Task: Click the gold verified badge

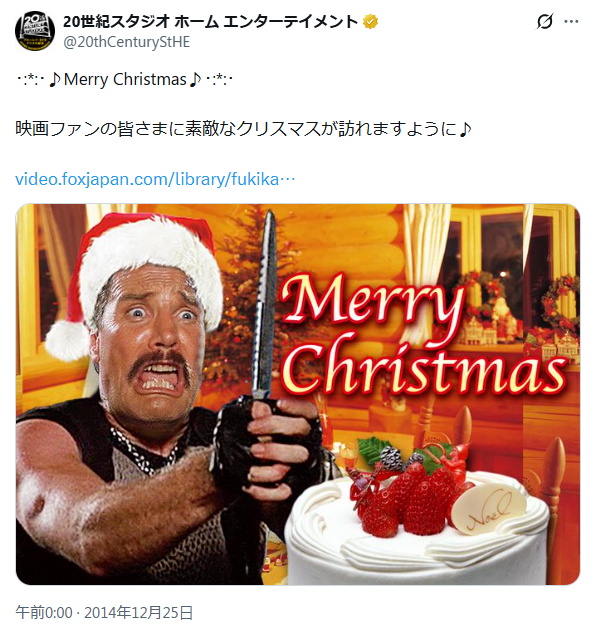Action: click(370, 22)
